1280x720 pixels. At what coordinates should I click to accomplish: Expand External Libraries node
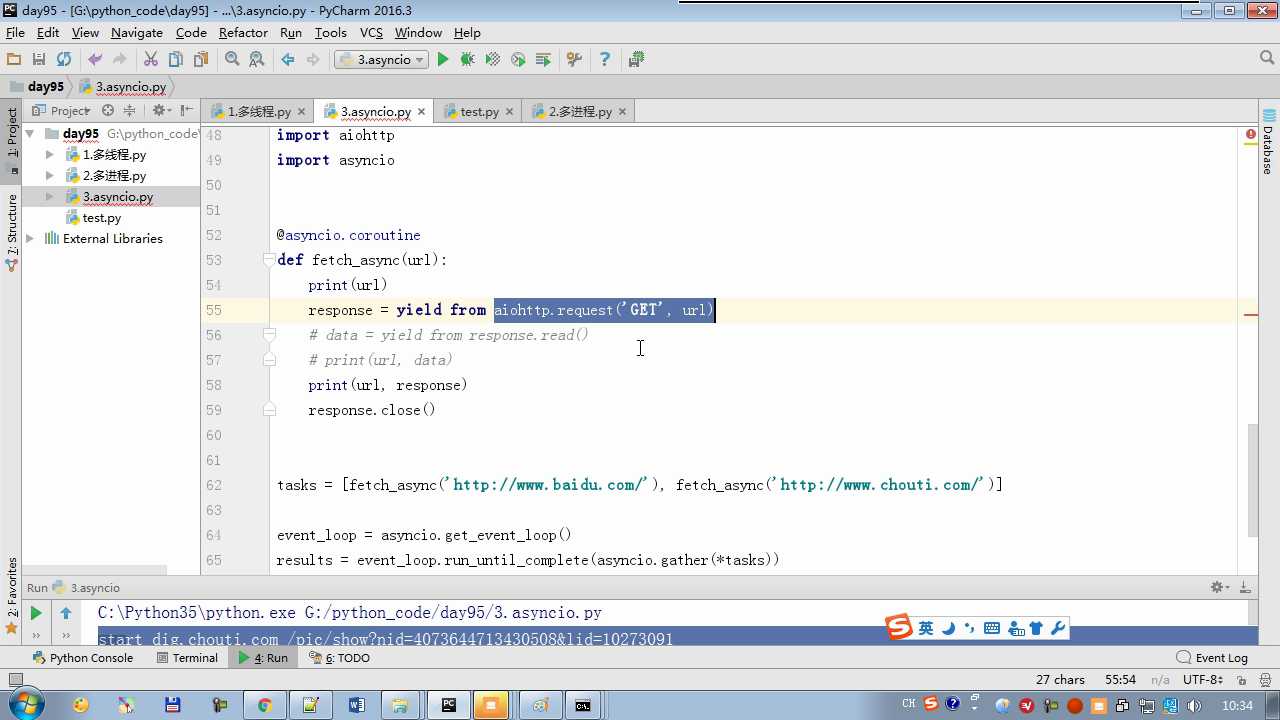(30, 239)
